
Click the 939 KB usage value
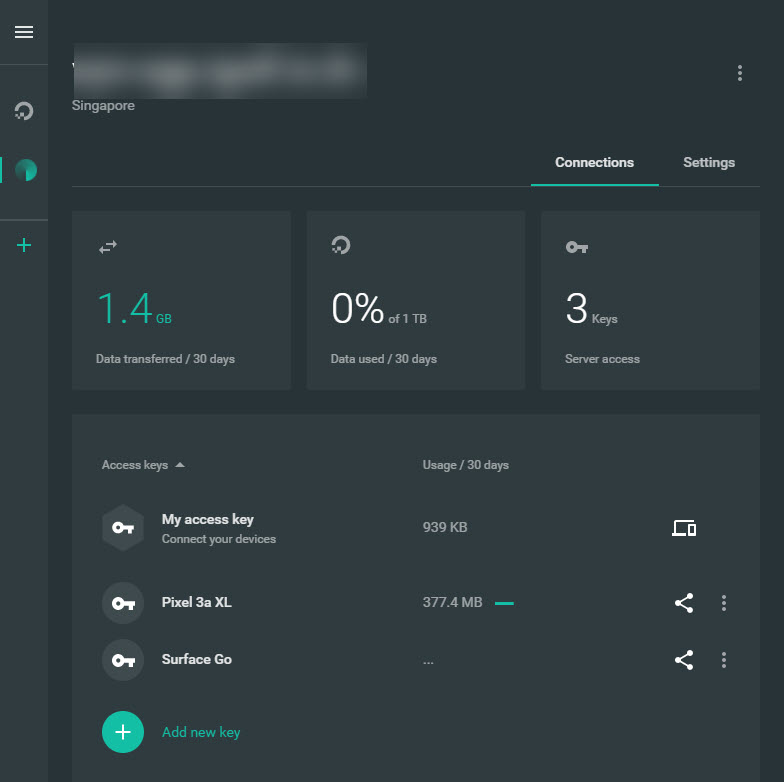444,527
